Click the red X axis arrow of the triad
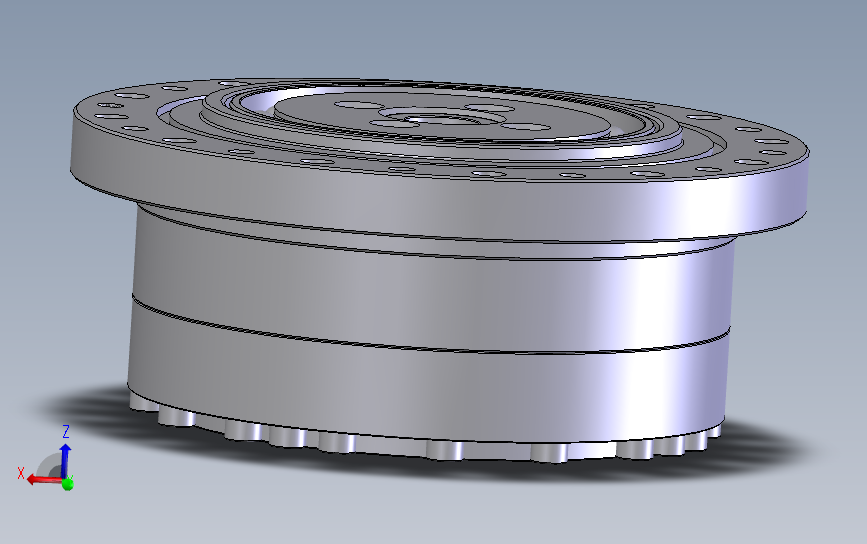The width and height of the screenshot is (867, 544). tap(44, 479)
